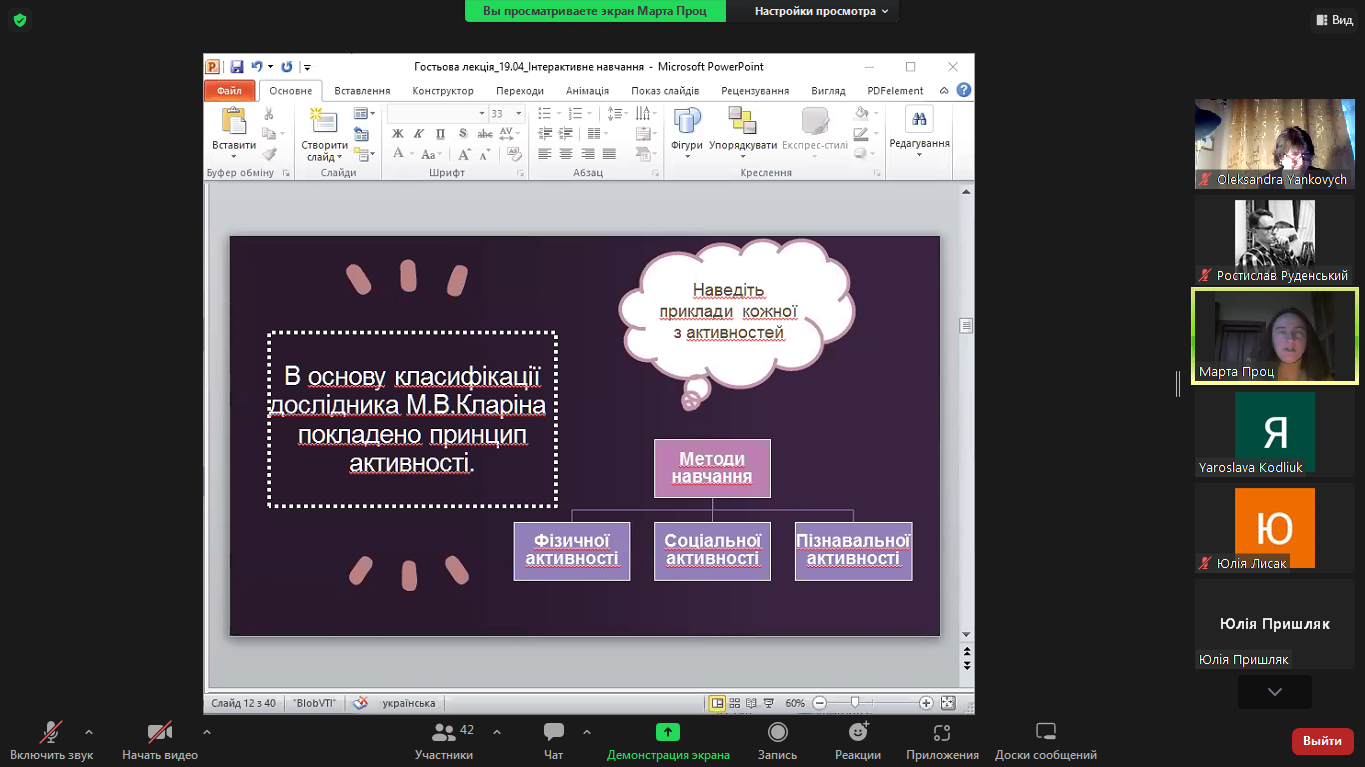Open the Whiteboards icon
Image resolution: width=1365 pixels, height=767 pixels.
(1045, 733)
